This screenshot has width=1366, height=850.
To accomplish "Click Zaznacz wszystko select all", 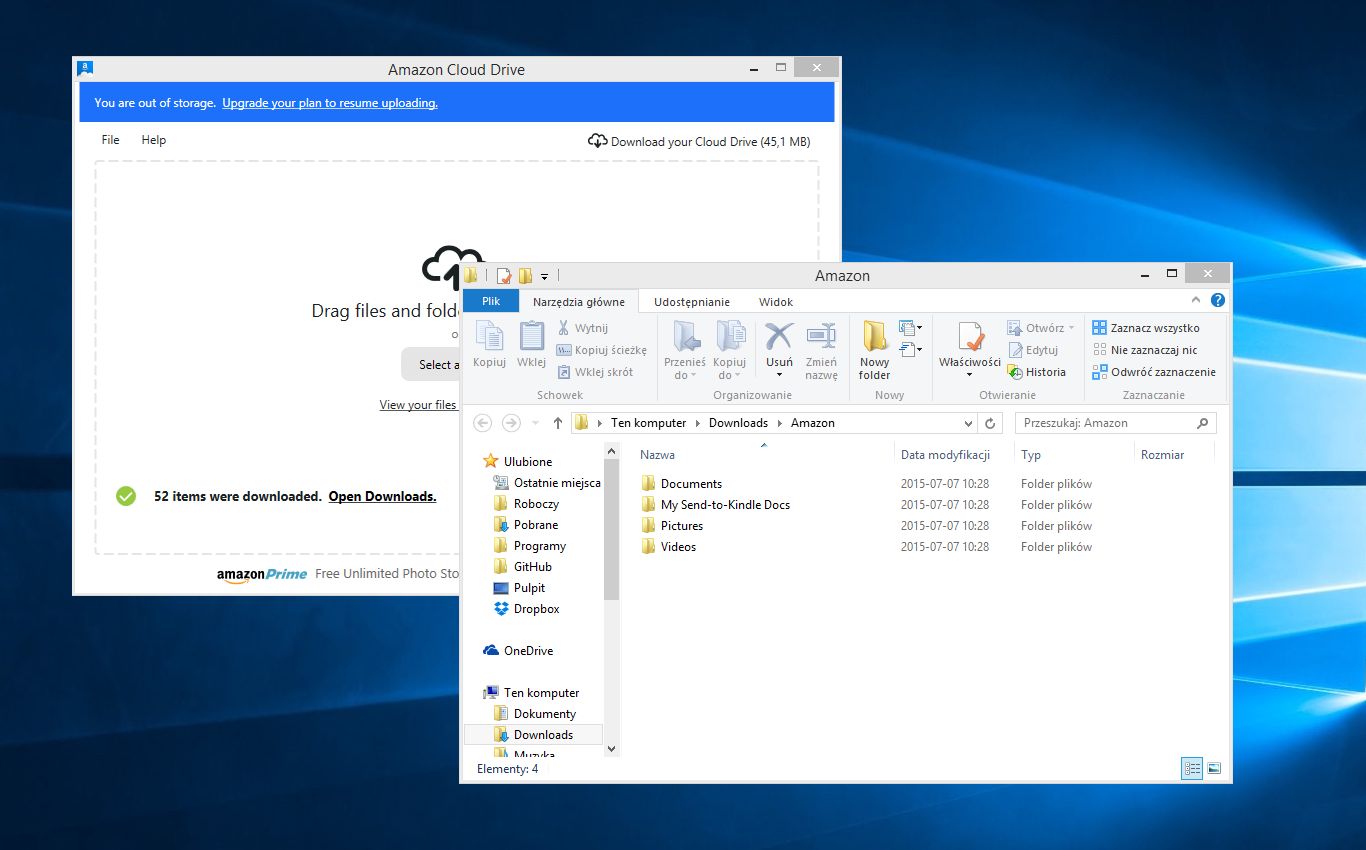I will coord(1146,328).
